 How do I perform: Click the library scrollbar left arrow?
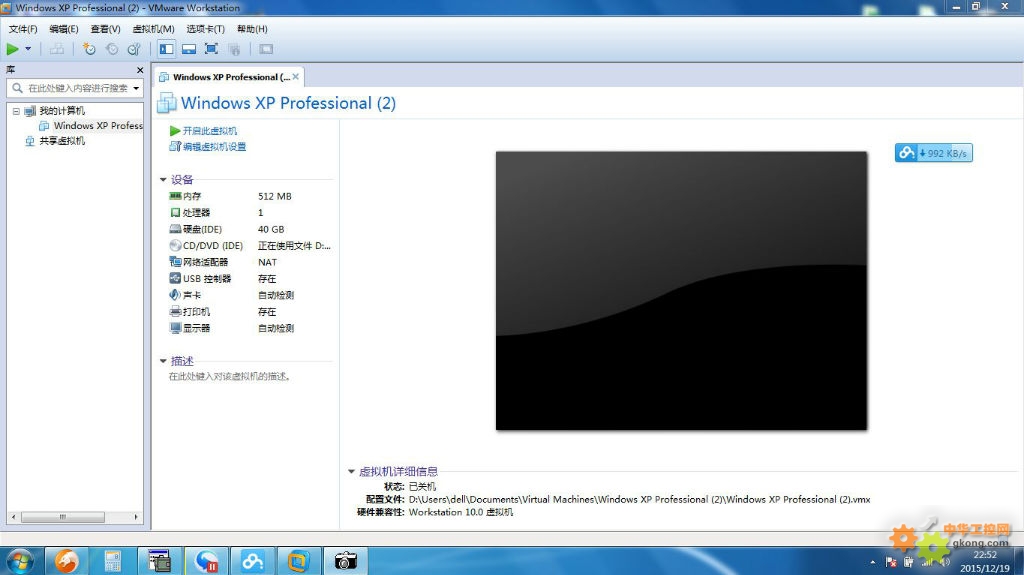(13, 517)
